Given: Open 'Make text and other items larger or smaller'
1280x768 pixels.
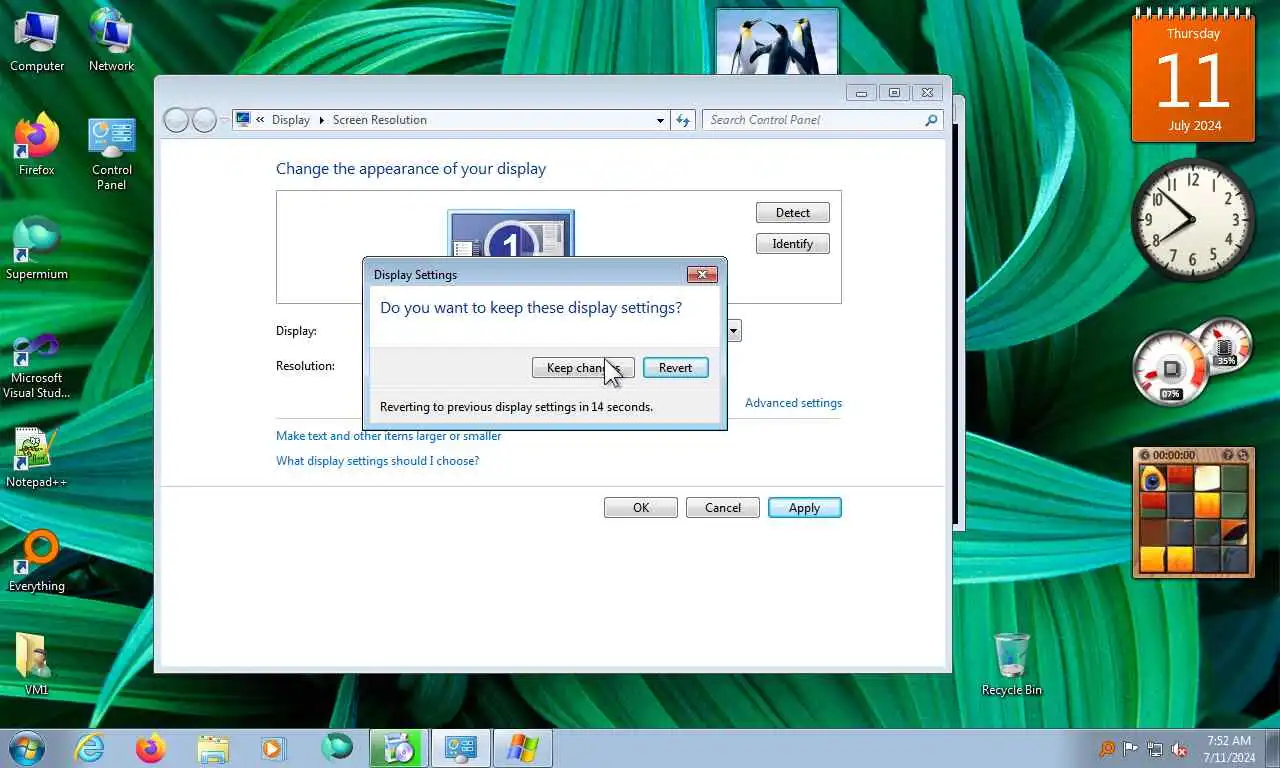Looking at the screenshot, I should click(388, 436).
